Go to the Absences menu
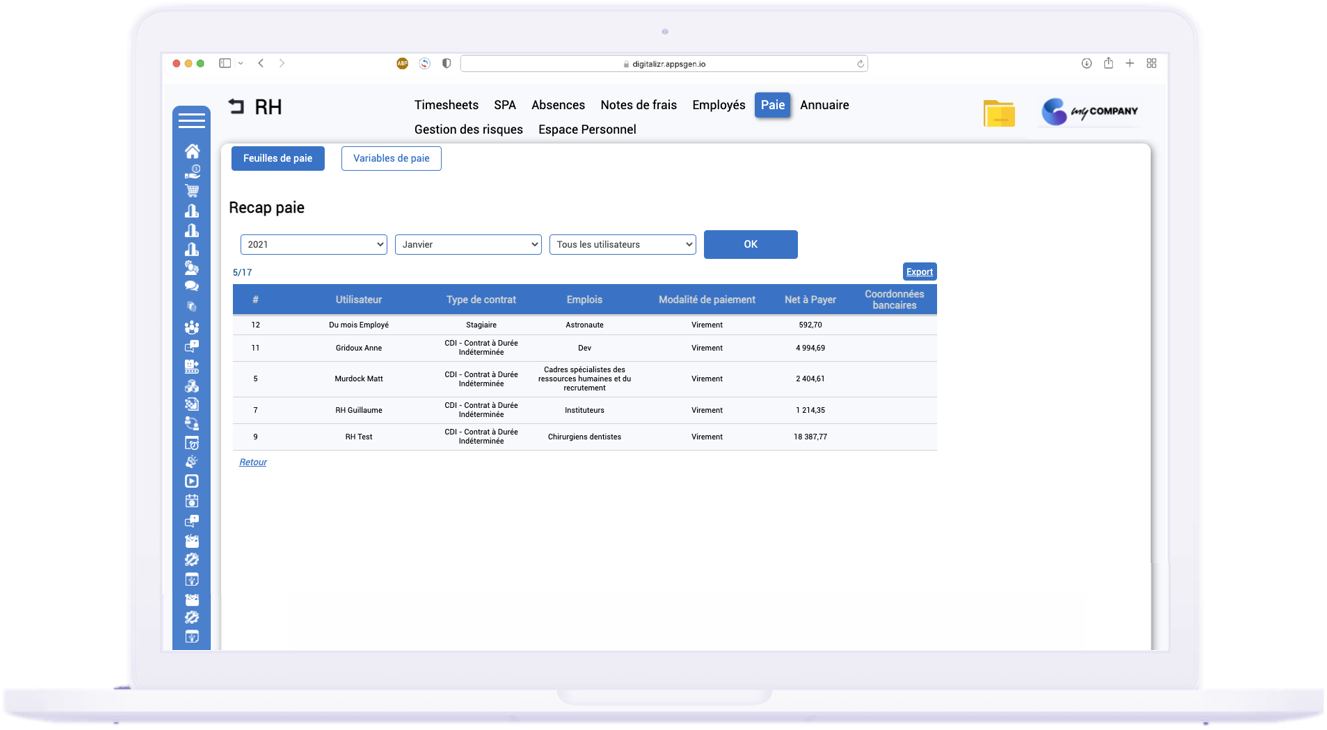 click(x=558, y=105)
